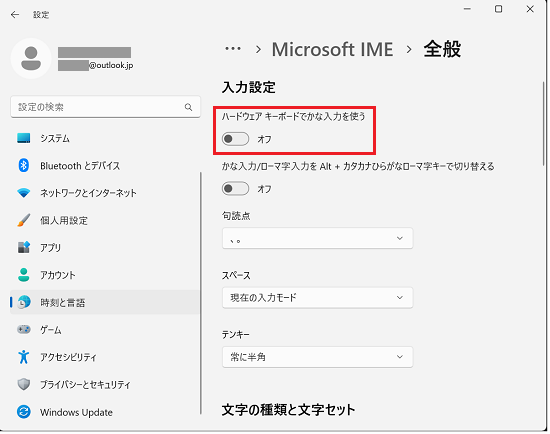Click the Windows Update sync icon

pos(24,412)
